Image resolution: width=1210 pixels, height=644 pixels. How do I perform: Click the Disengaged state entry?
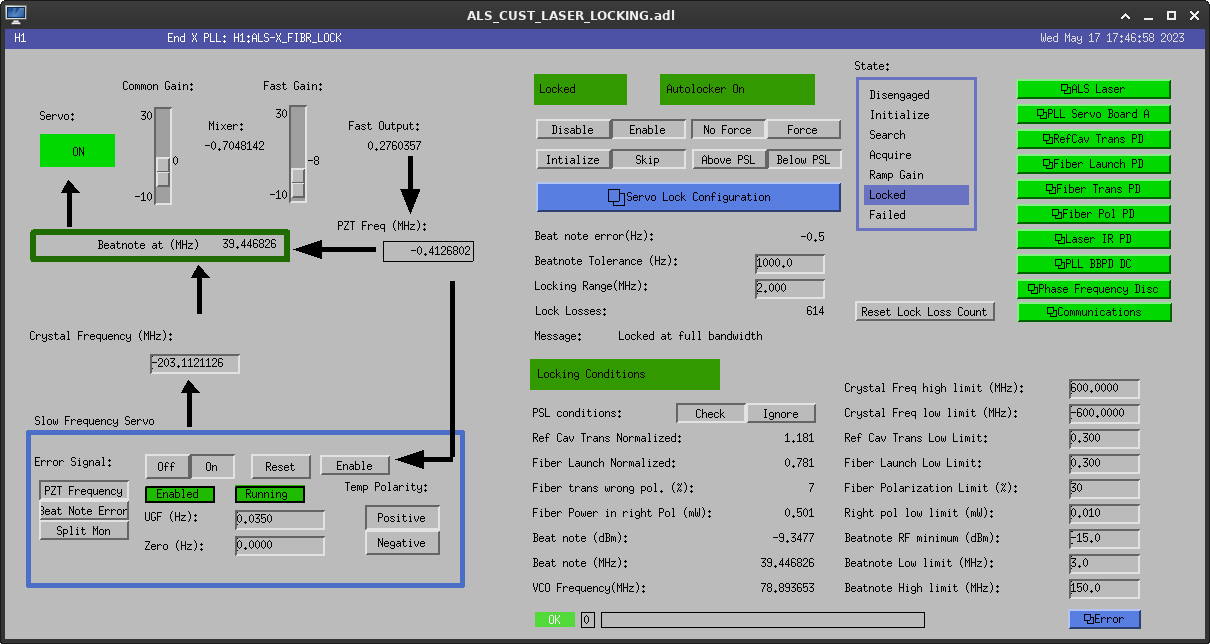tap(899, 95)
